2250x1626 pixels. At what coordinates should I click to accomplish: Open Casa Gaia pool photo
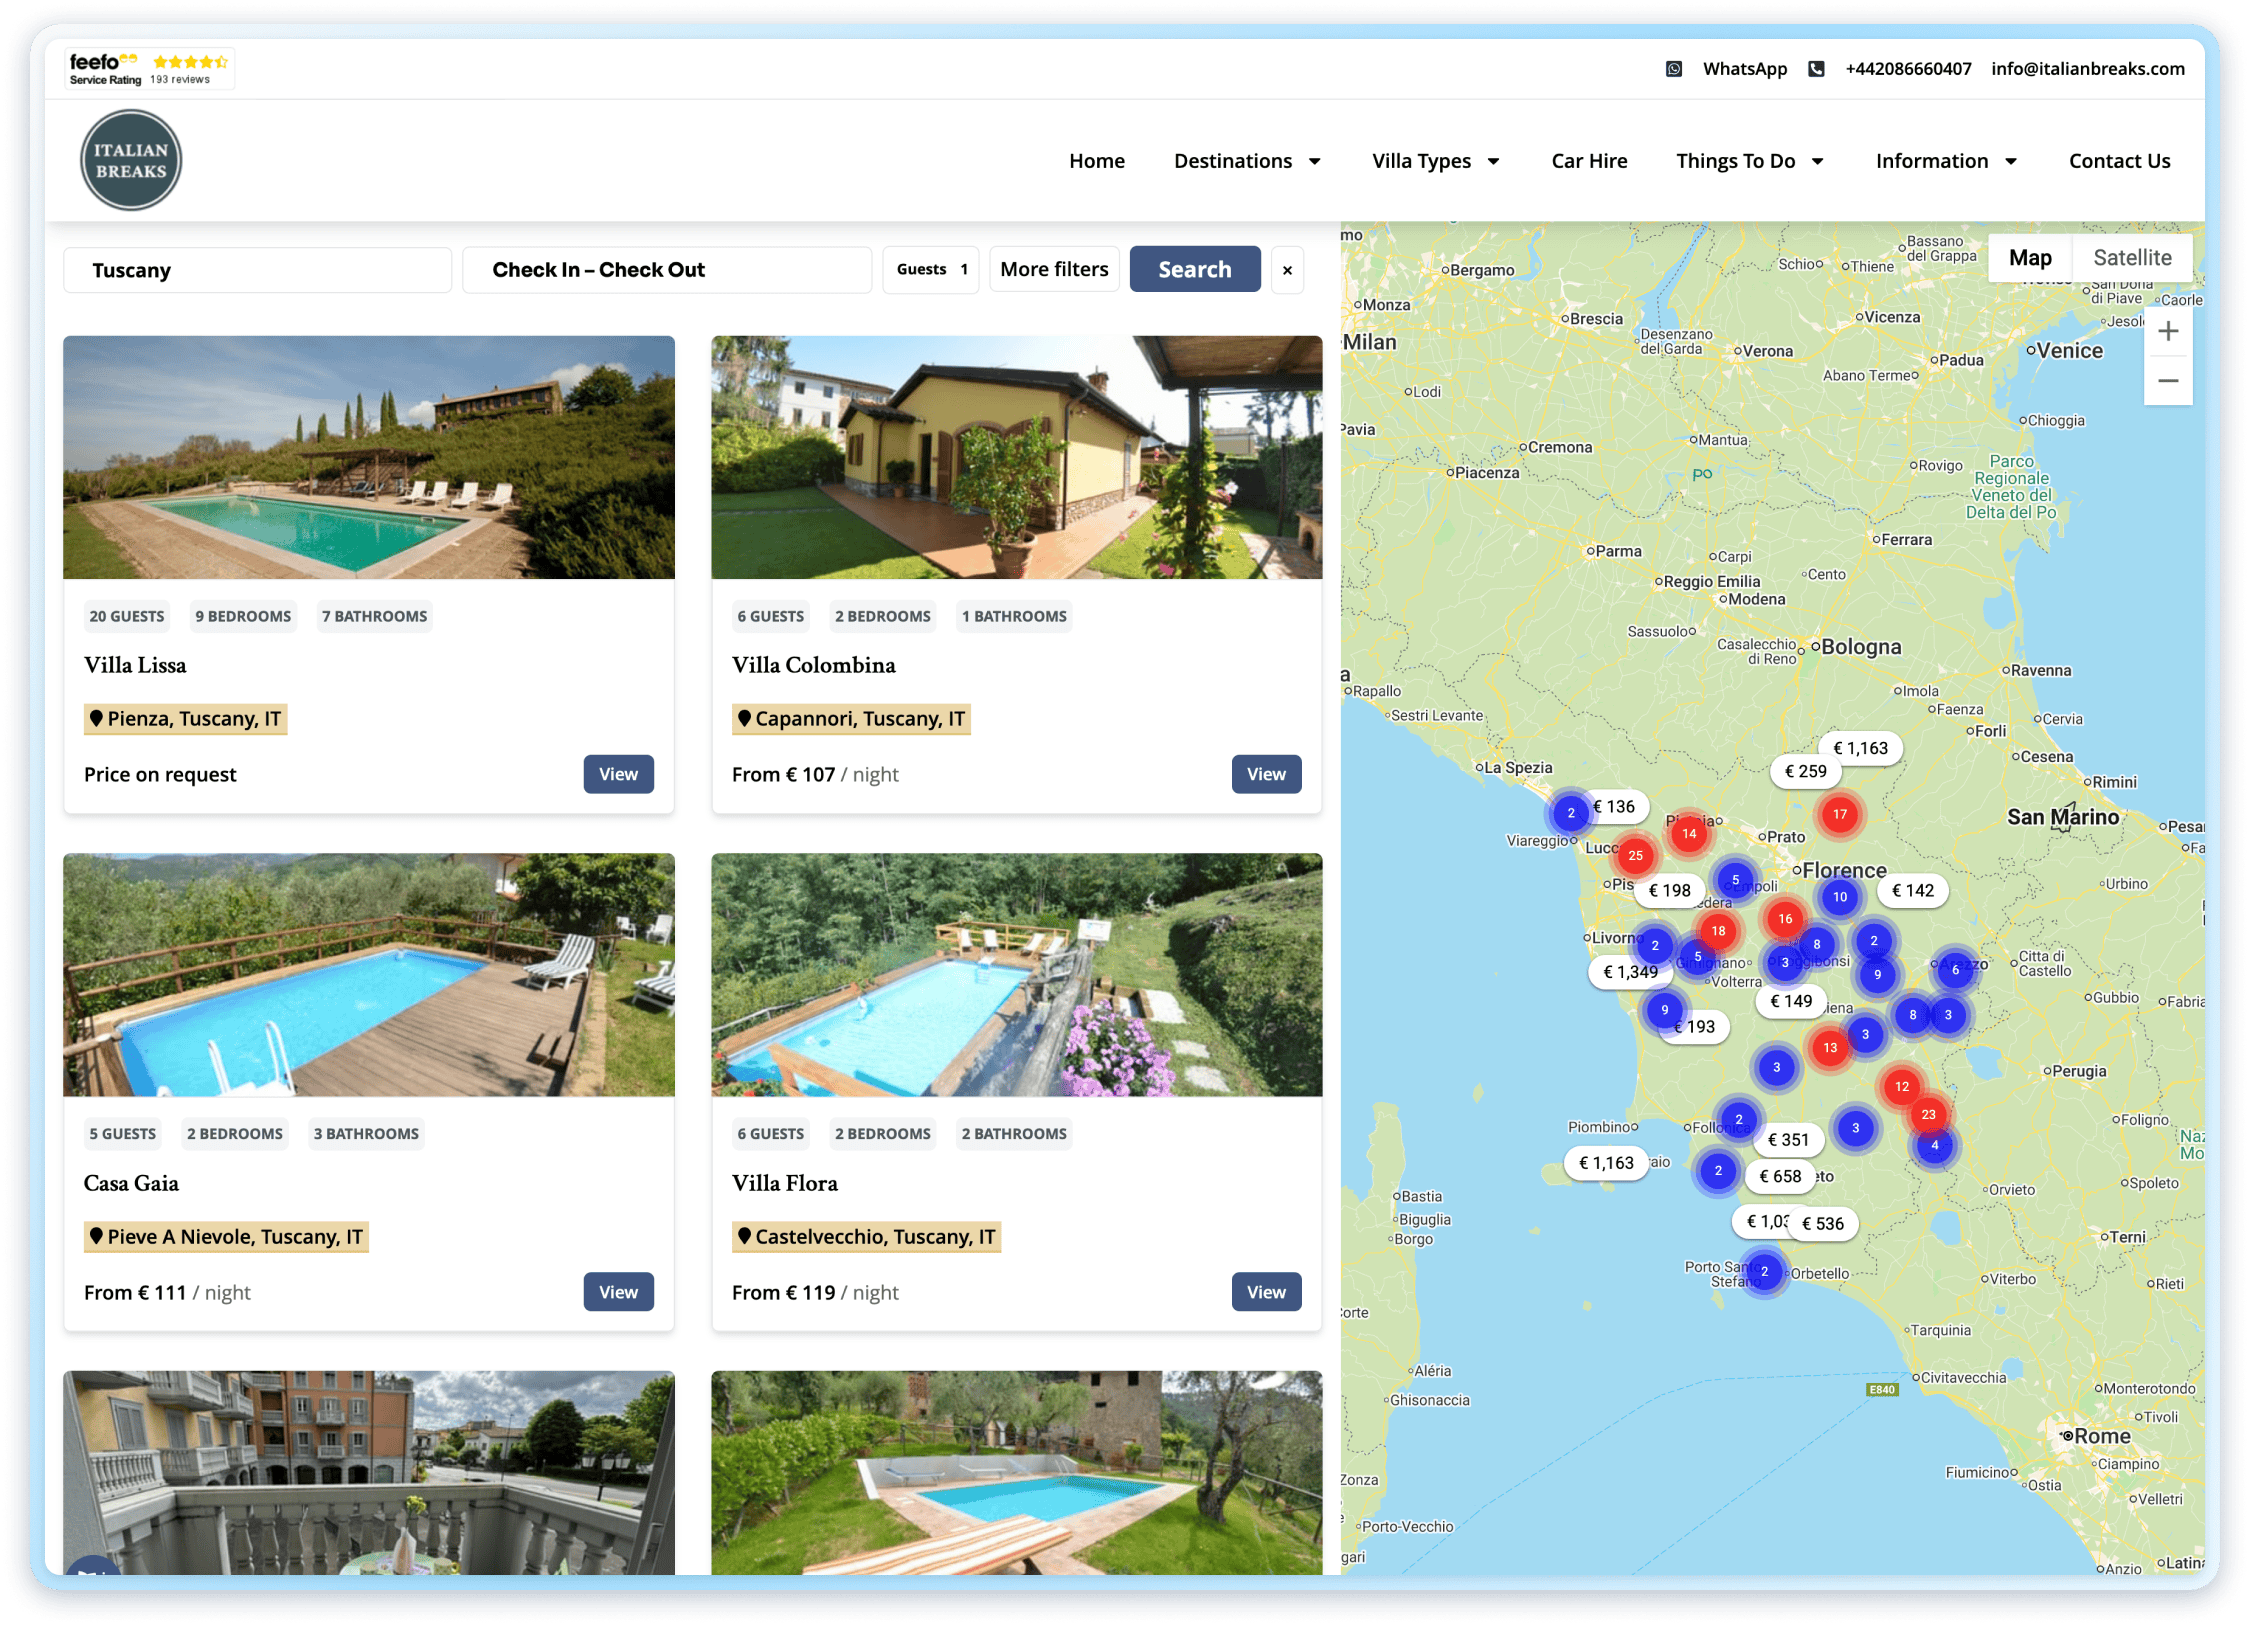[369, 975]
